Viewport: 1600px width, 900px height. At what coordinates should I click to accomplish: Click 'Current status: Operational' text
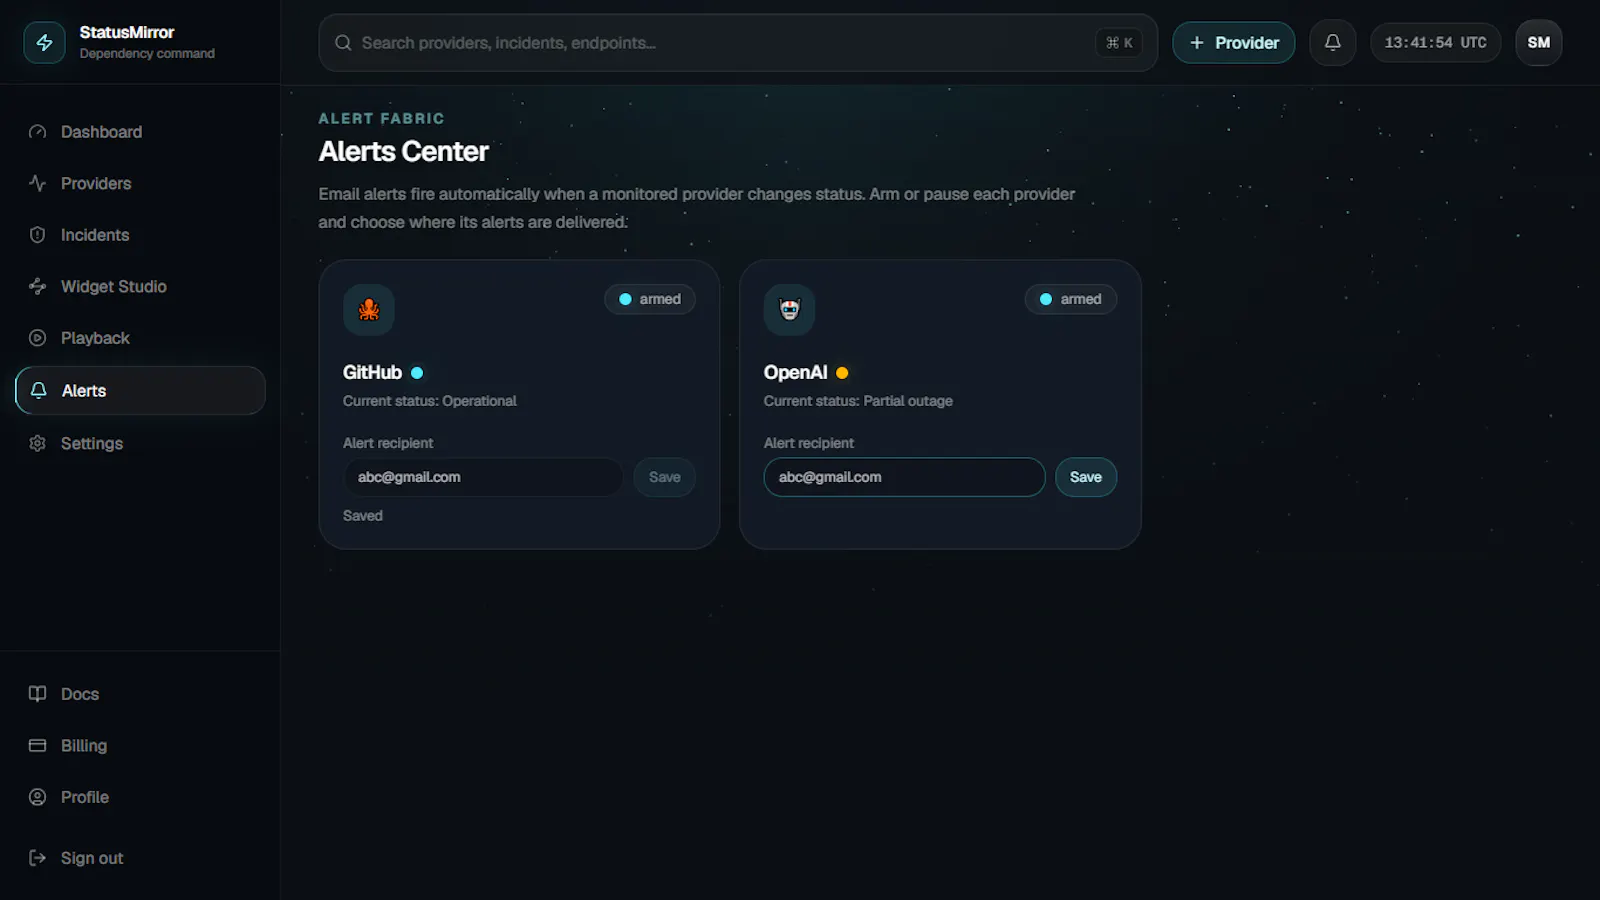[430, 401]
